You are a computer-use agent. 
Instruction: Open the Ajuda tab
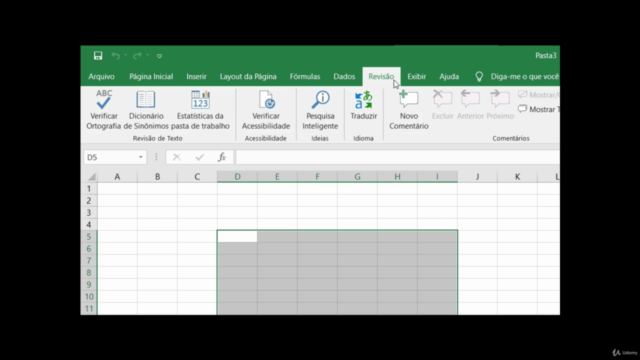click(449, 76)
